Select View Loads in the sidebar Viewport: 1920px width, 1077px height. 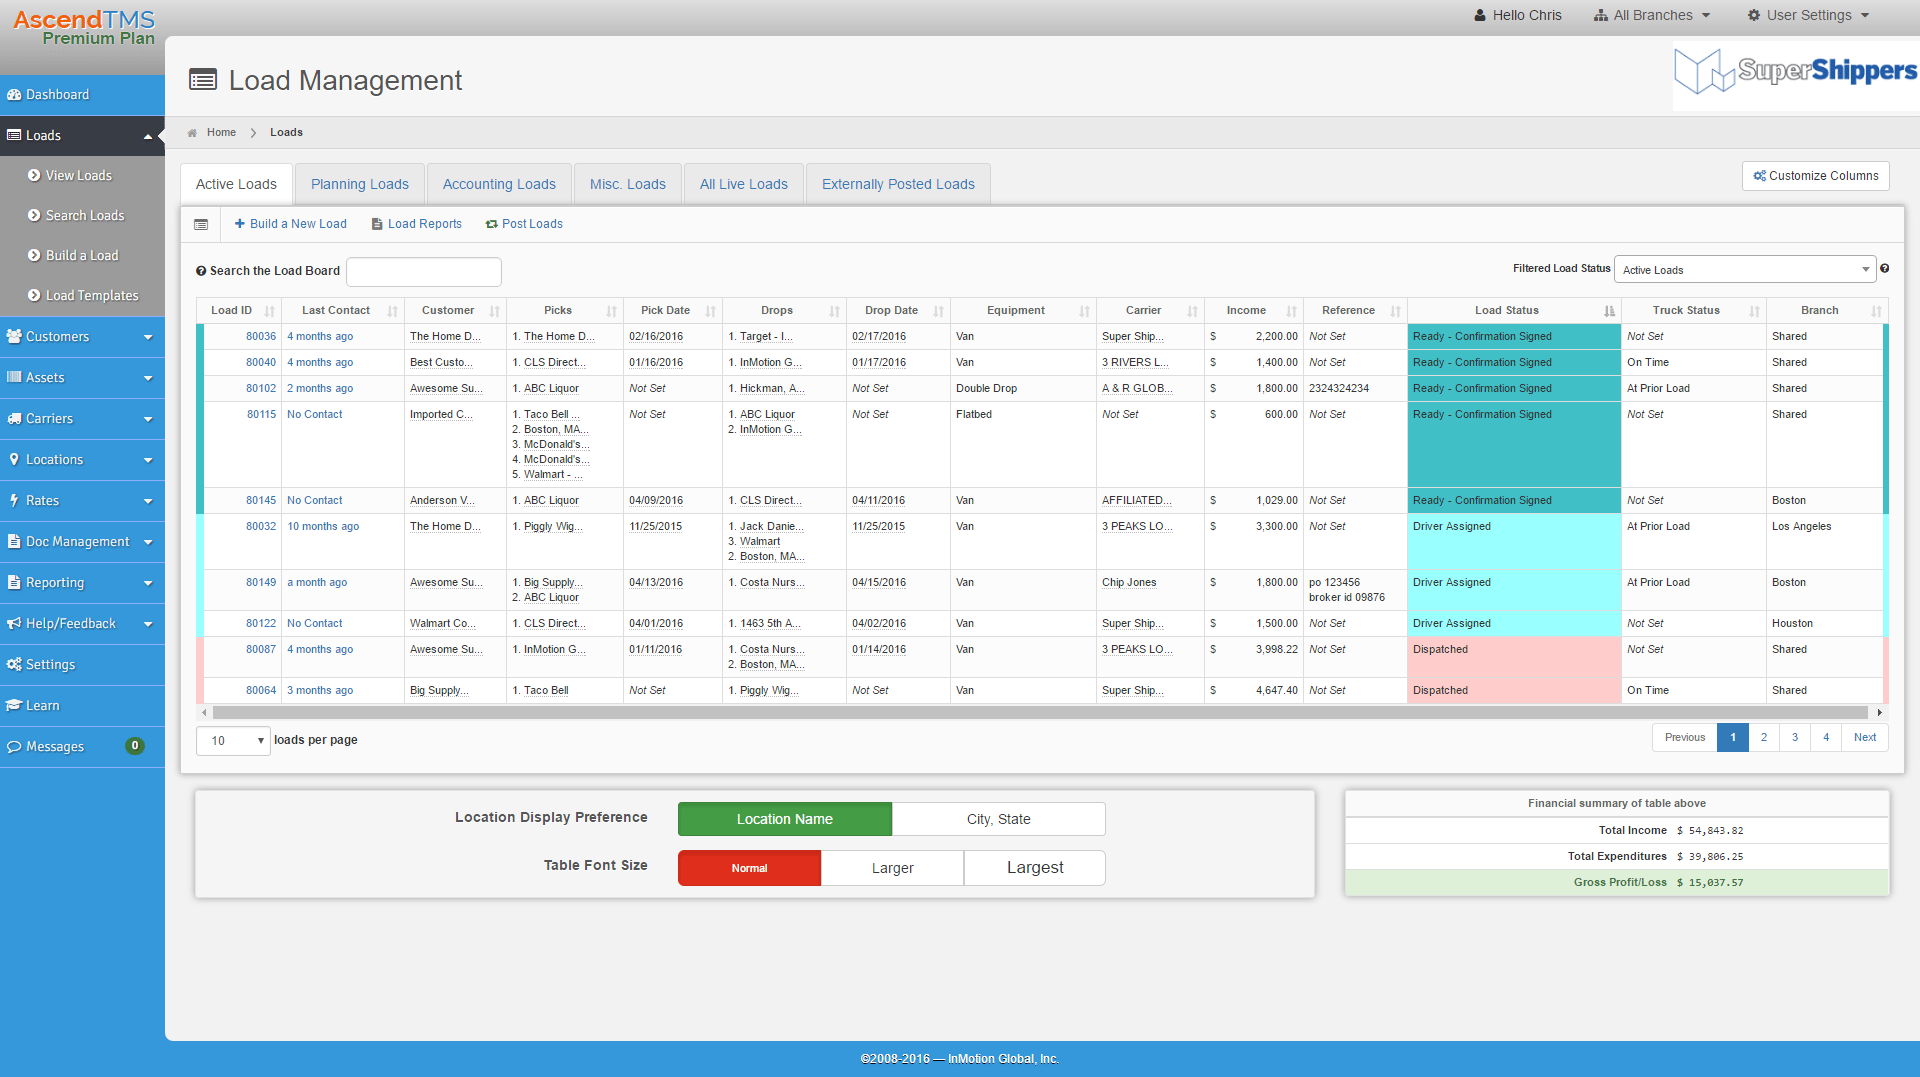[x=78, y=175]
